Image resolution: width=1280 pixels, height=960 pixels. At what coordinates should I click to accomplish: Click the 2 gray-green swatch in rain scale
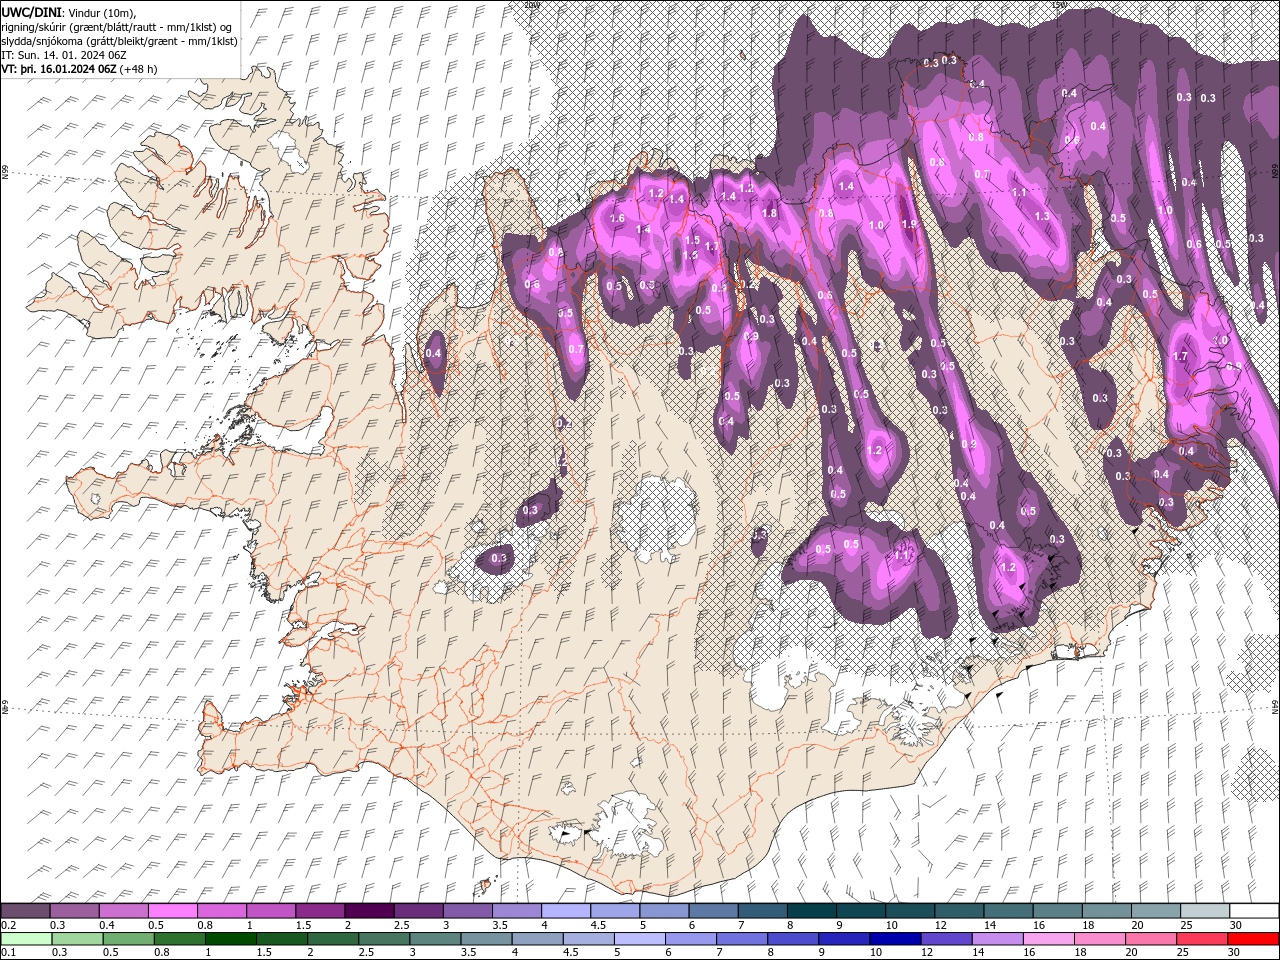point(334,938)
